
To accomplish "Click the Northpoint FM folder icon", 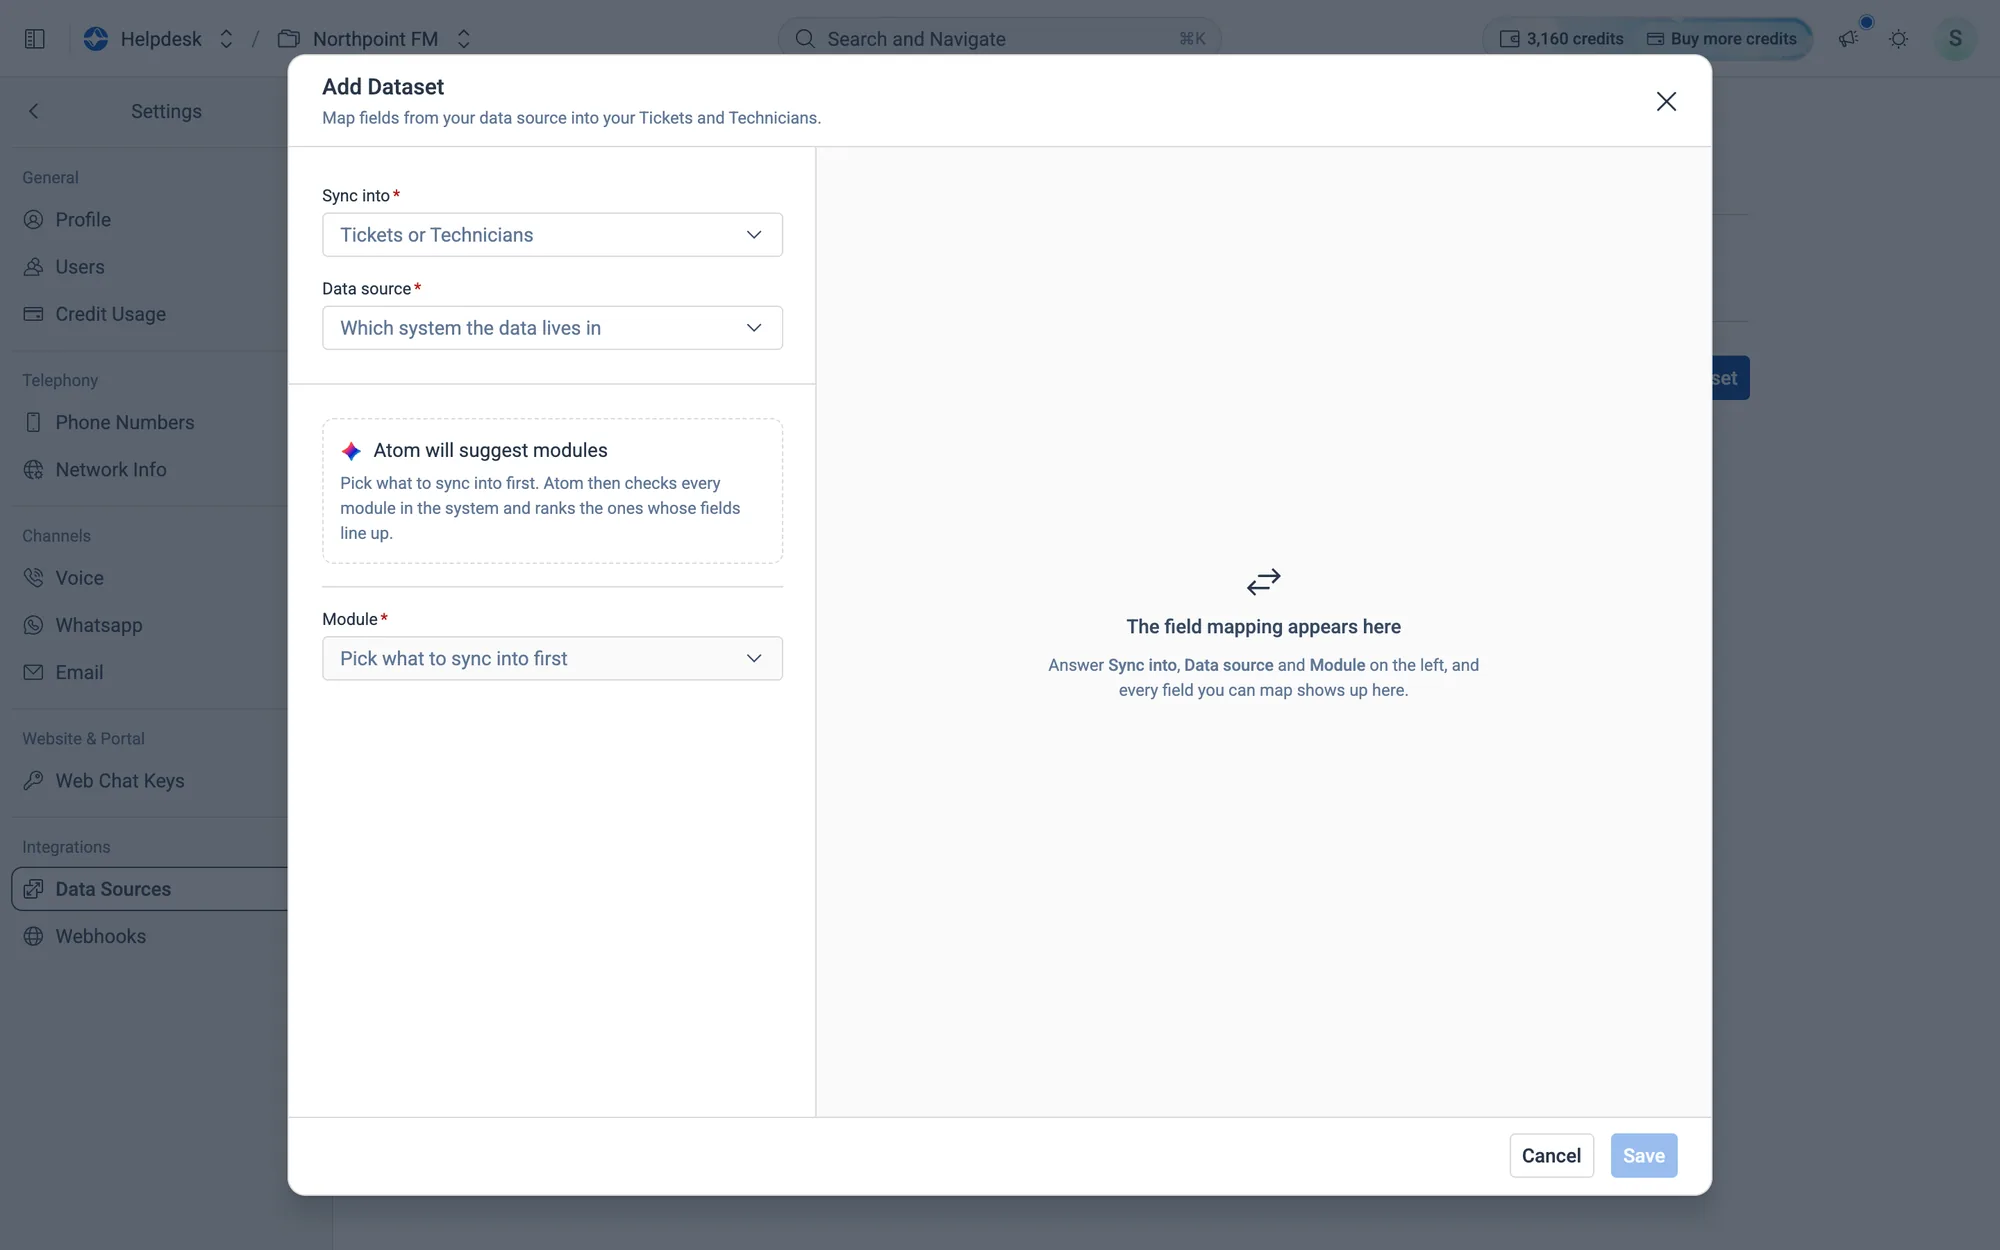I will (289, 39).
